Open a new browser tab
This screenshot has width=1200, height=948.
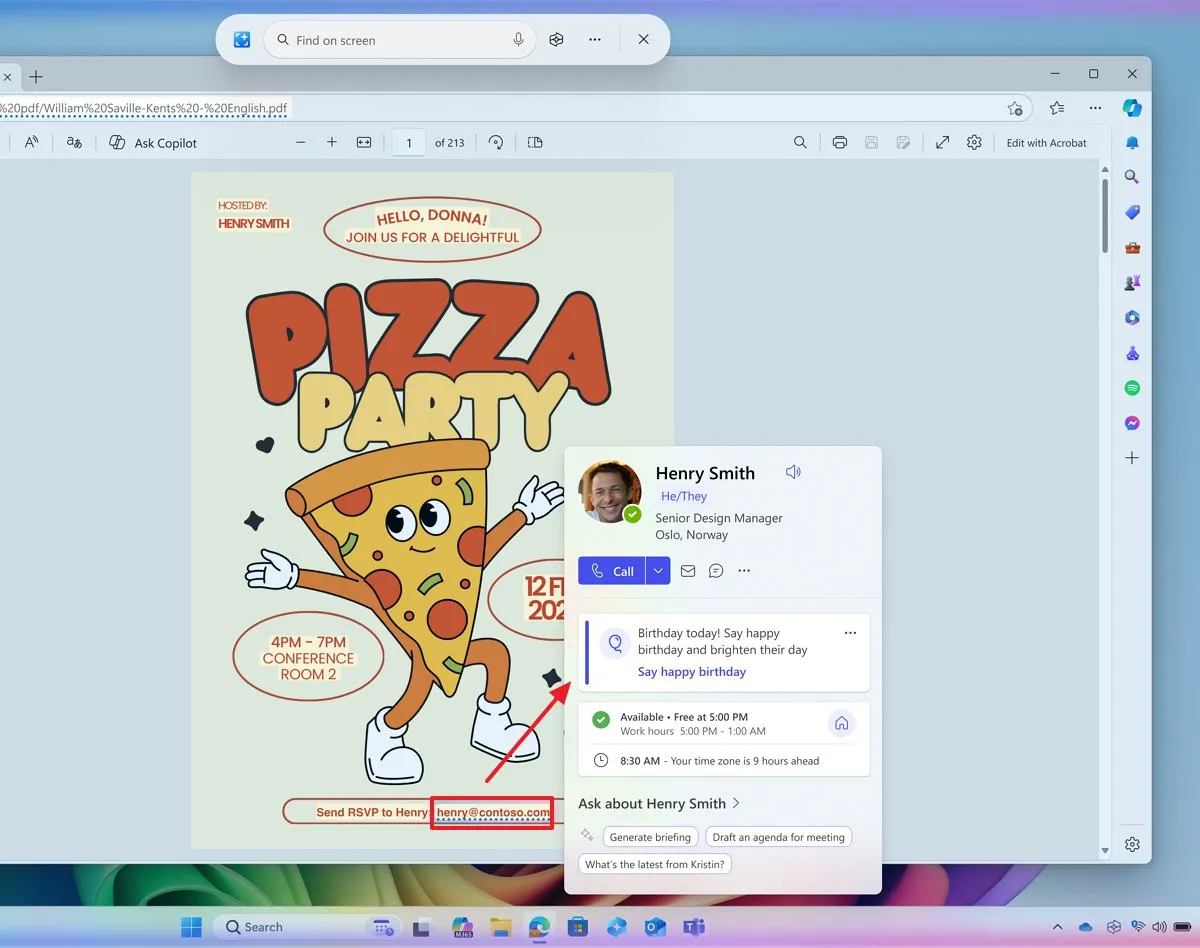pyautogui.click(x=36, y=76)
